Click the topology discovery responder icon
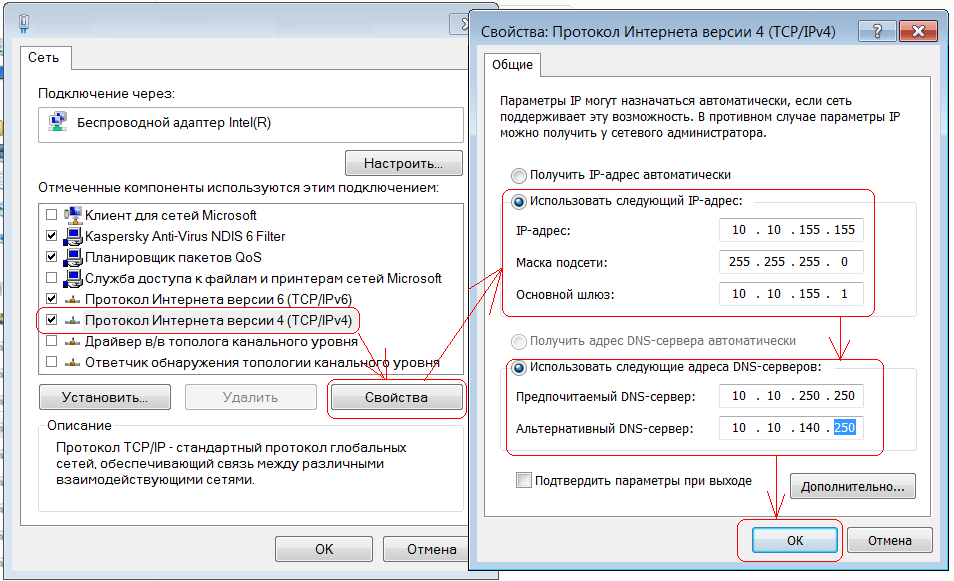Viewport: 954px width, 581px height. click(73, 363)
